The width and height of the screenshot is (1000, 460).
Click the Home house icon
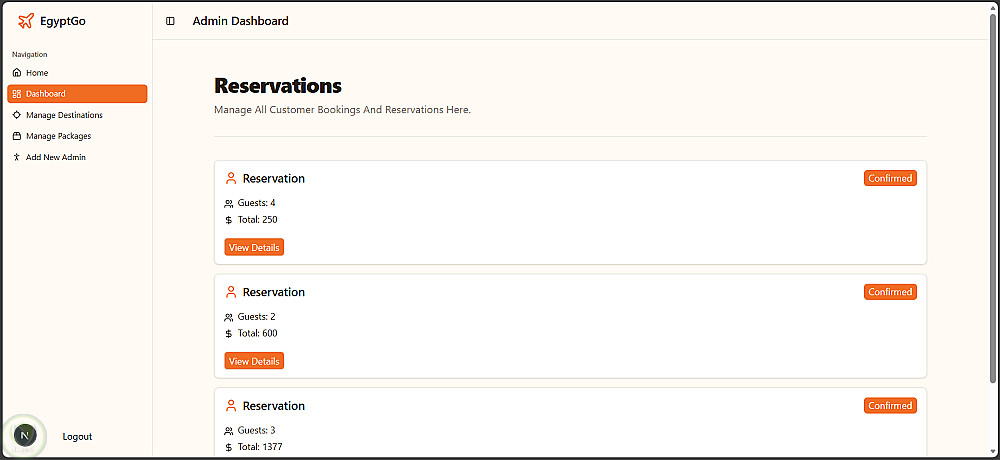point(17,73)
